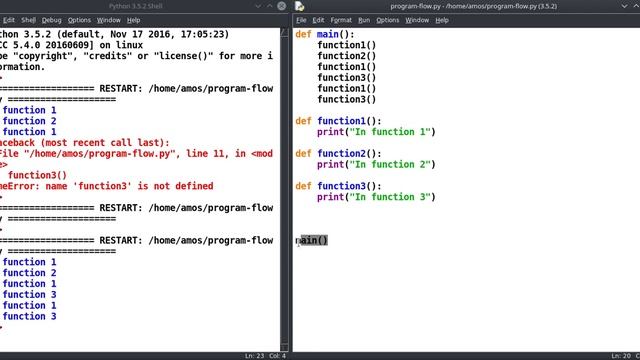
Task: Click the Traceback (most recent call last) line
Action: click(84, 143)
